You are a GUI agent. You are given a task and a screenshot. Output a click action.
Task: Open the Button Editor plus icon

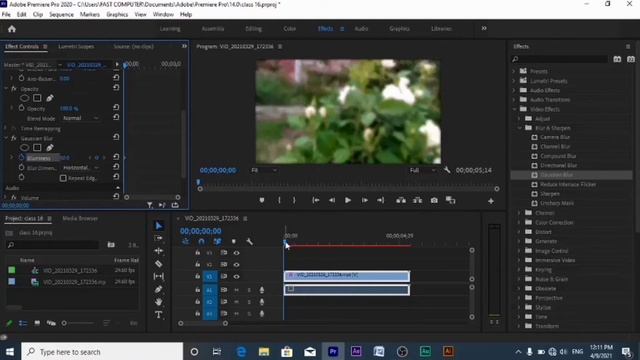(x=491, y=201)
